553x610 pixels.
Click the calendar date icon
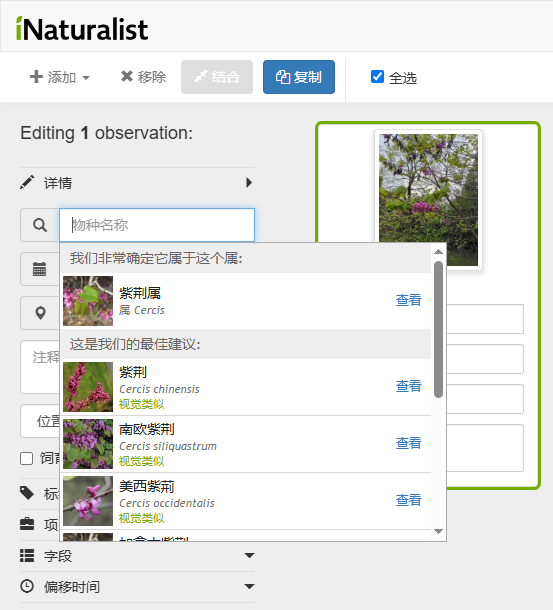click(40, 269)
